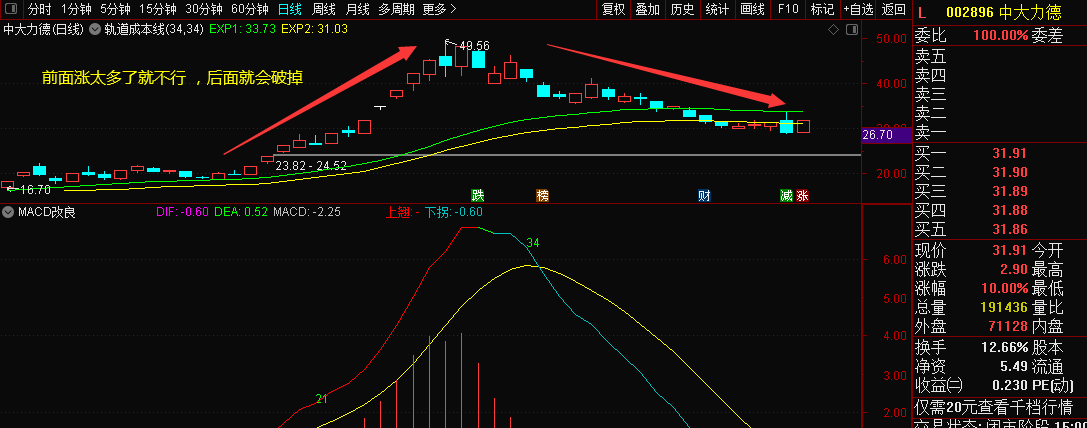Click the EXP2: 31.03 value
Image resolution: width=1087 pixels, height=428 pixels.
(x=314, y=29)
